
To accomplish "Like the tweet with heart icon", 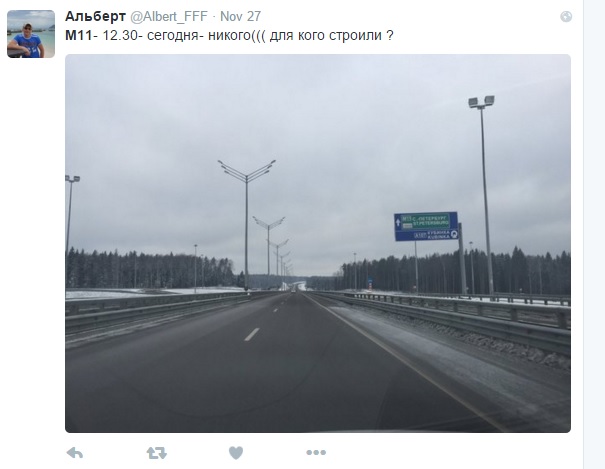I will (x=236, y=453).
